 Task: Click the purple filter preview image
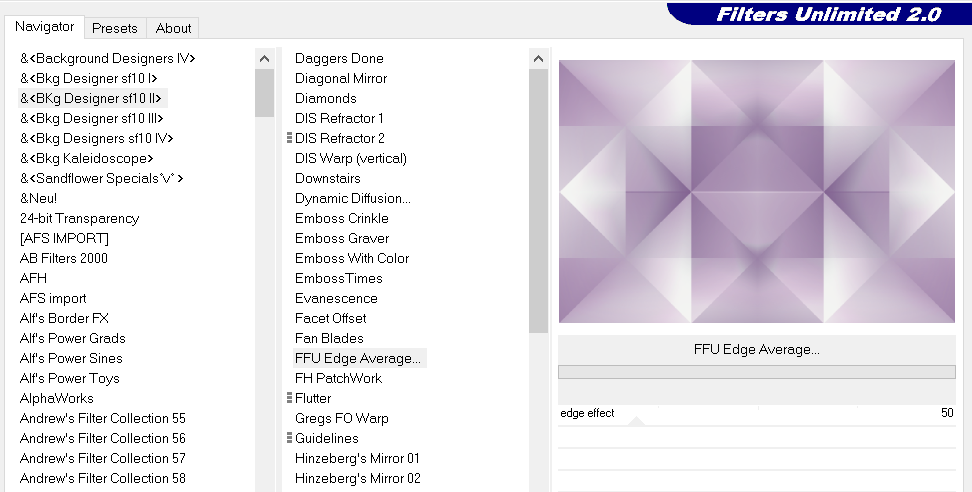tap(756, 192)
